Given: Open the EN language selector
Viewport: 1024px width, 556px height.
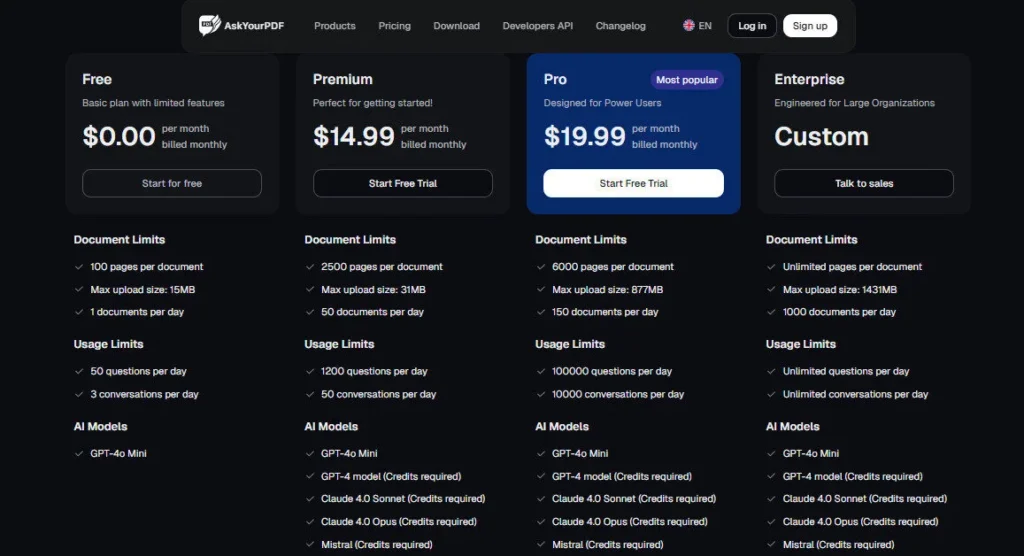Looking at the screenshot, I should click(x=698, y=26).
